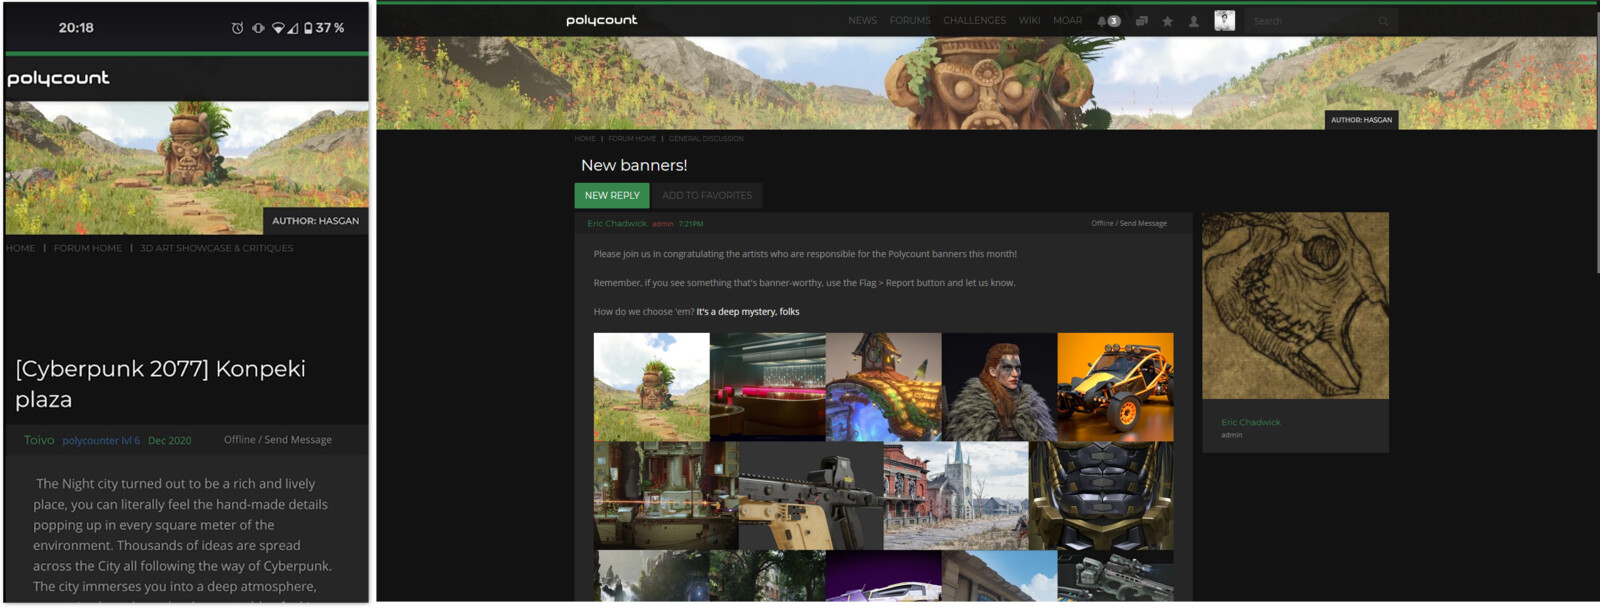Open the totem landscape thumbnail in the post
This screenshot has width=1600, height=608.
click(x=651, y=387)
